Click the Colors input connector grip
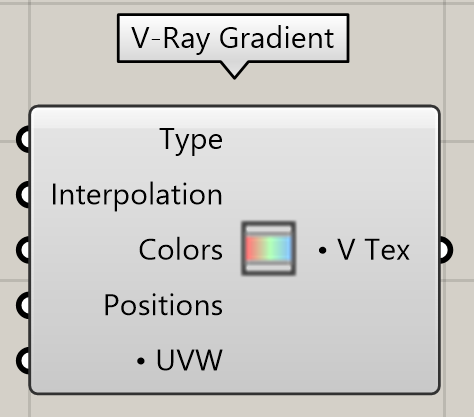 [23, 250]
